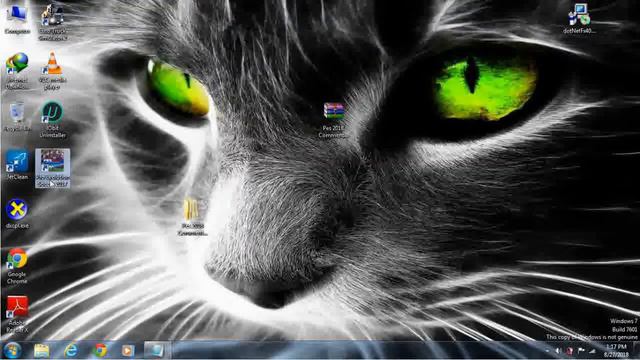Launch JetClean shortcut
The image size is (640, 360).
tap(17, 165)
